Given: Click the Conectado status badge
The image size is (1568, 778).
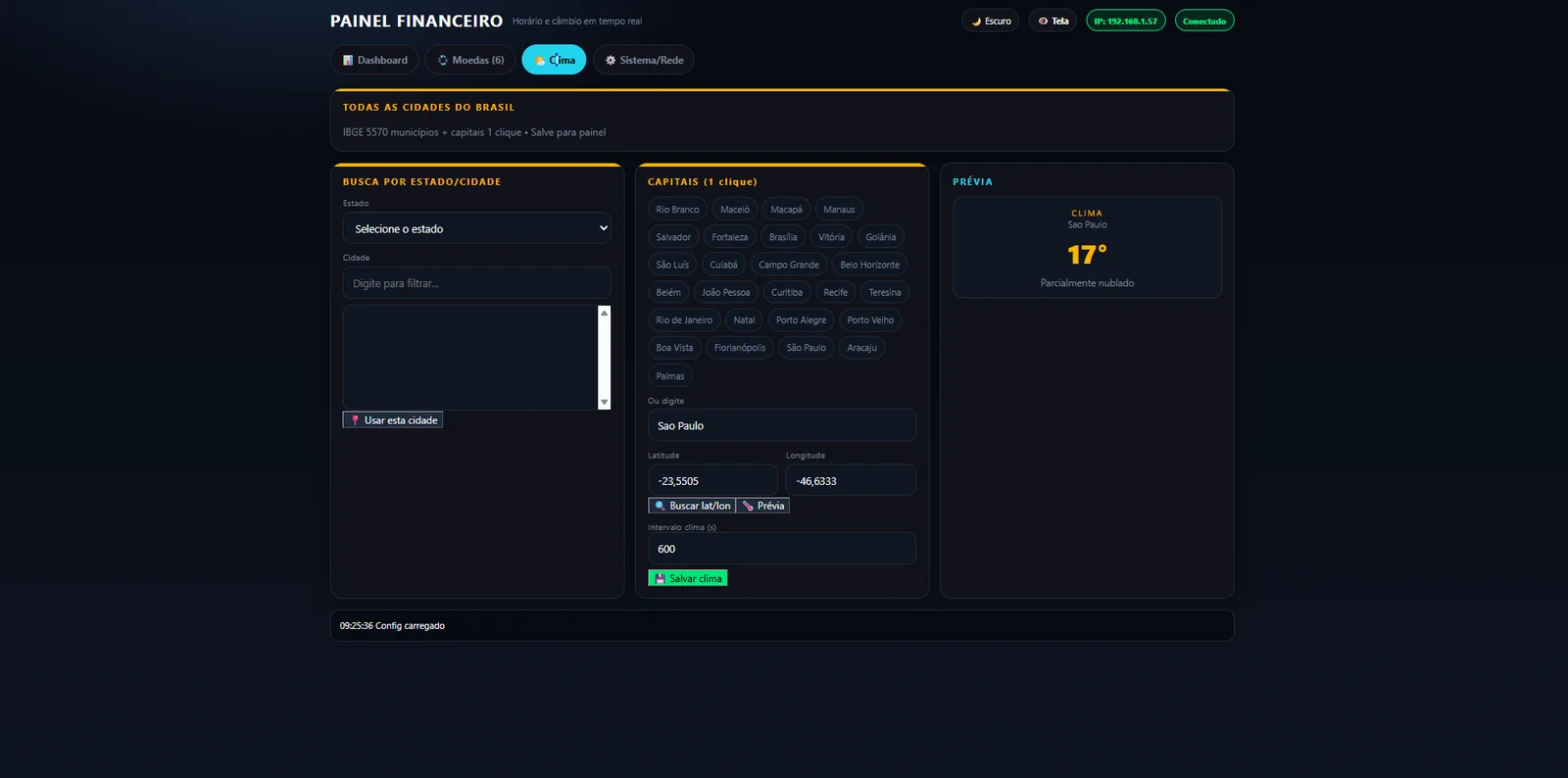Looking at the screenshot, I should click(1204, 20).
